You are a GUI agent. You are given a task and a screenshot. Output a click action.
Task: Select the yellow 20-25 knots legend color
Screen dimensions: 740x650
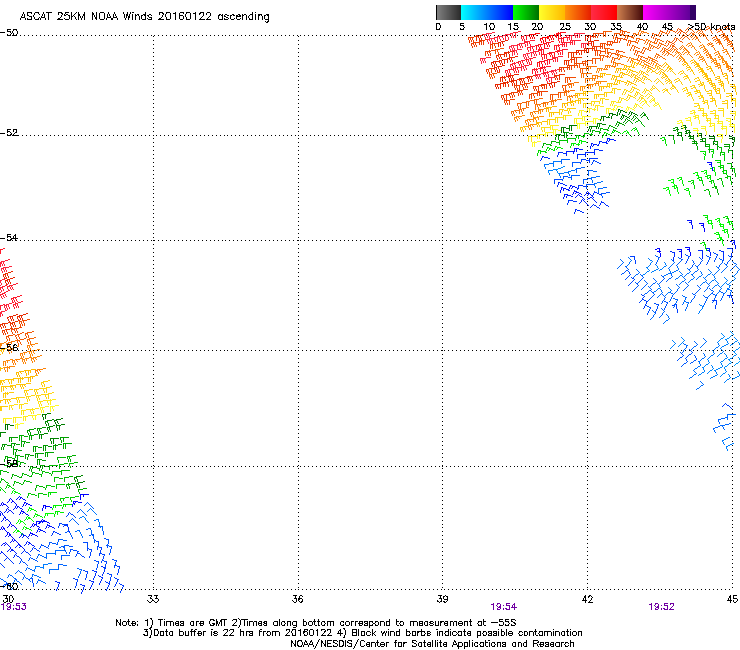point(552,12)
